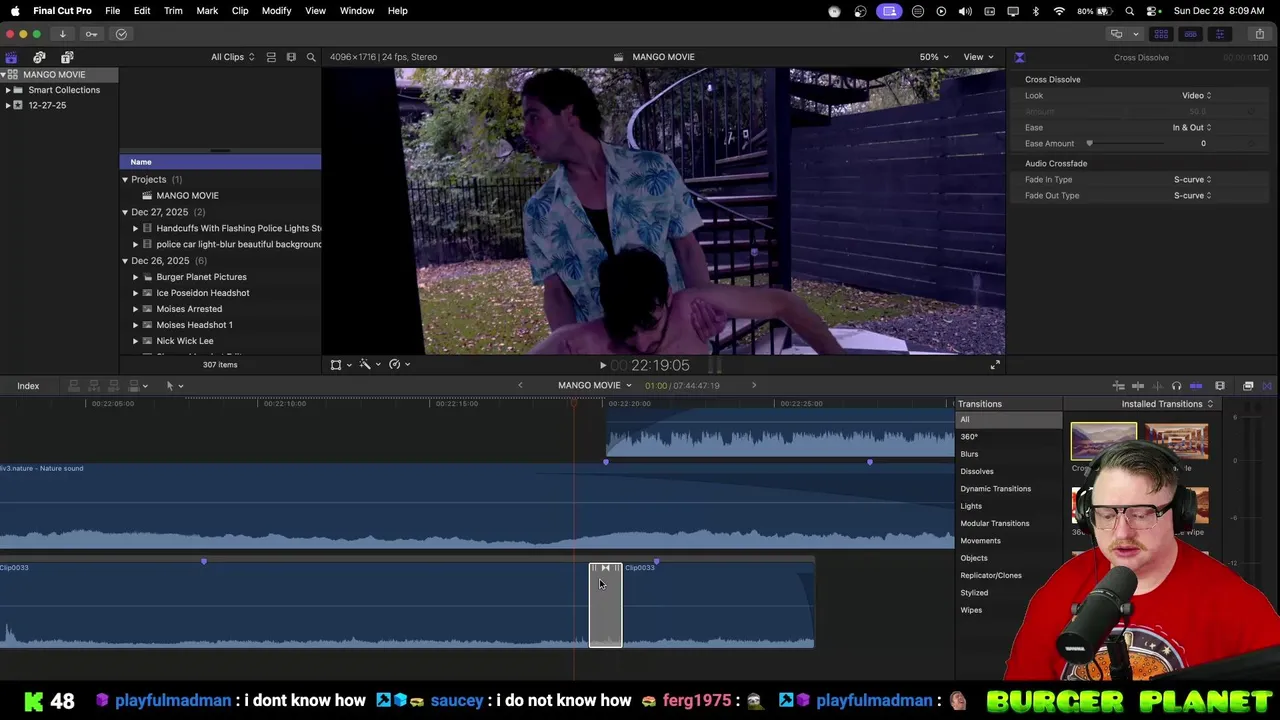Open the Ease dropdown set to In & Out

tap(1192, 128)
